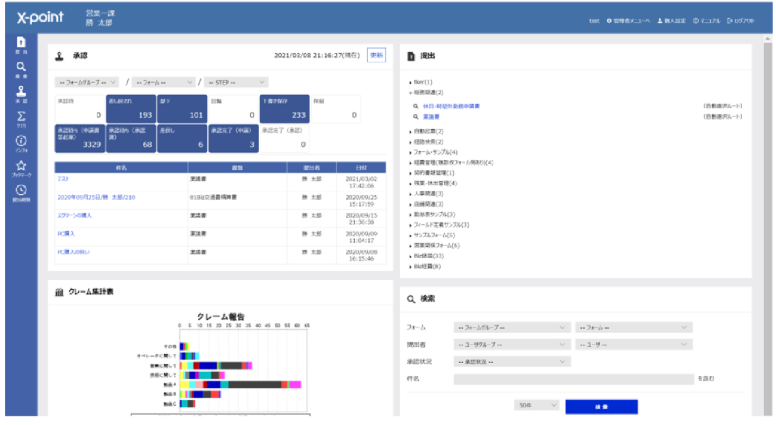Viewport: 776px width, 425px height.
Task: Open the submit document icon in sidebar
Action: 21,43
